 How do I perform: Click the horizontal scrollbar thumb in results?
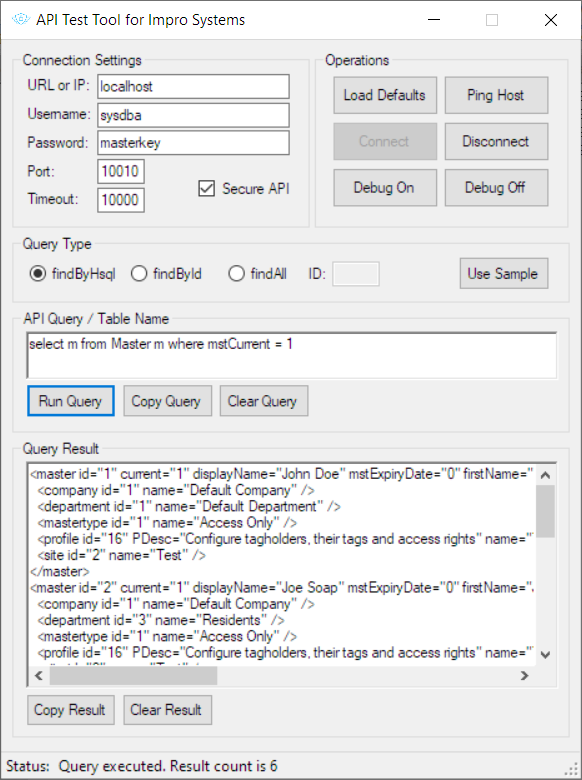[133, 676]
